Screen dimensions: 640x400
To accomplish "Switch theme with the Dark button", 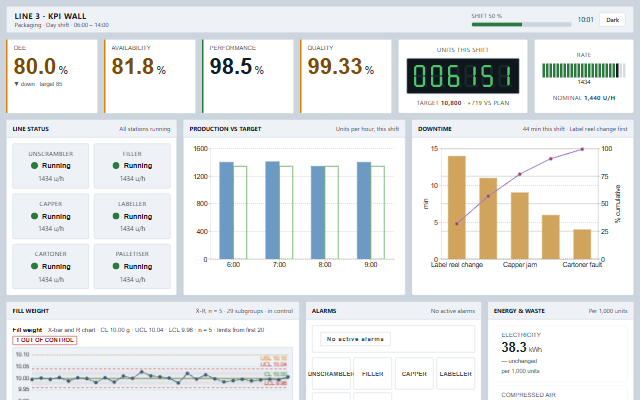I will tap(612, 20).
